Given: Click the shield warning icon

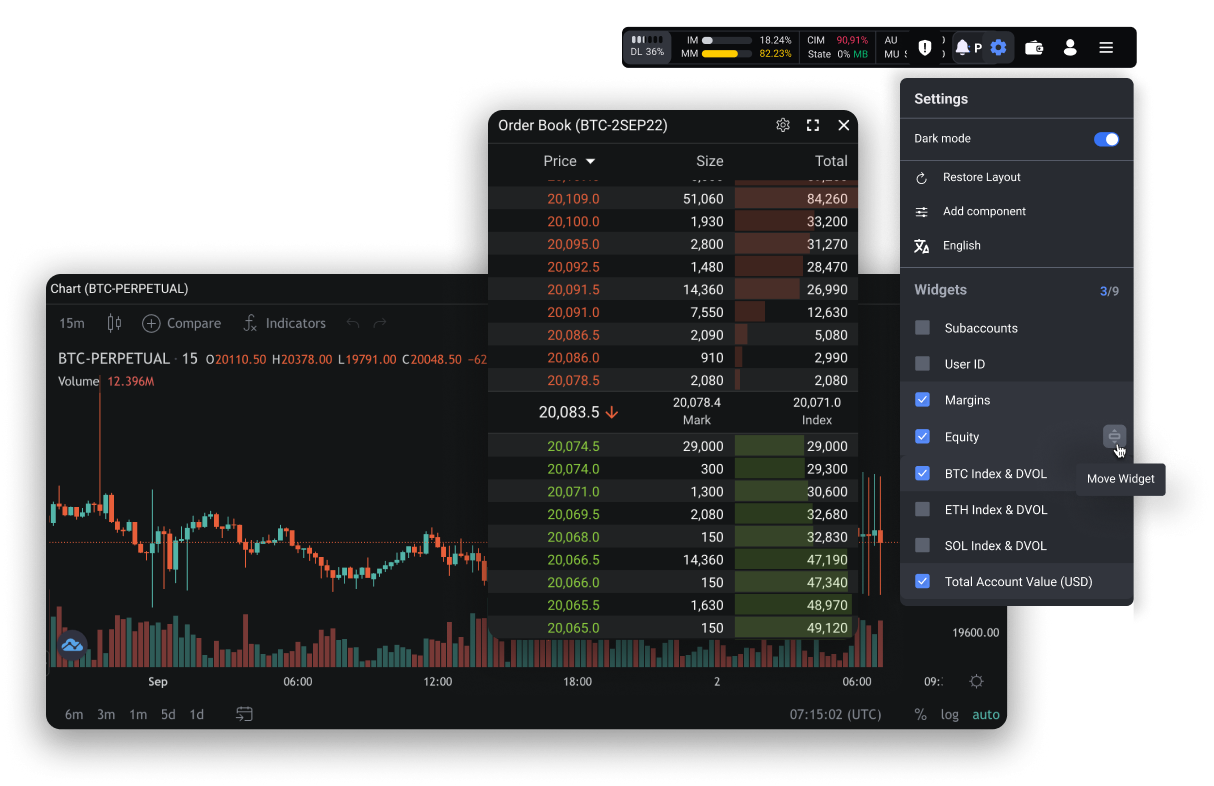Looking at the screenshot, I should (x=925, y=47).
